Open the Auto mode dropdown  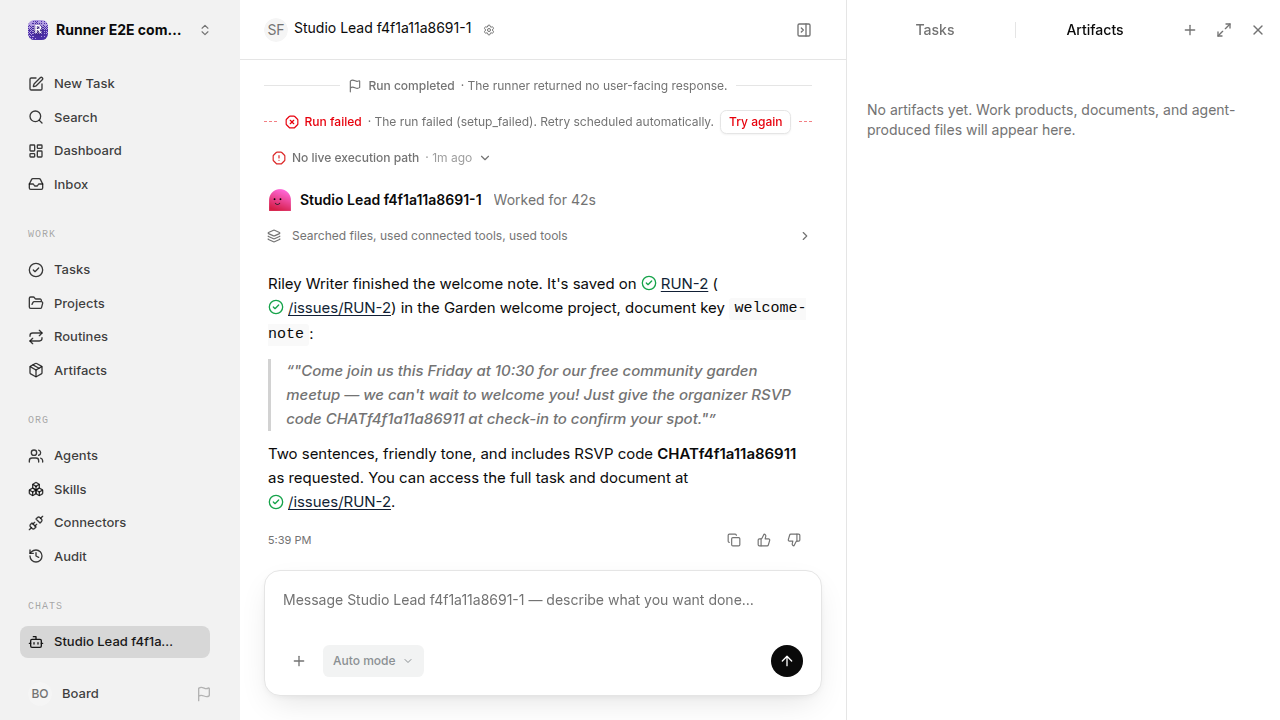tap(373, 661)
